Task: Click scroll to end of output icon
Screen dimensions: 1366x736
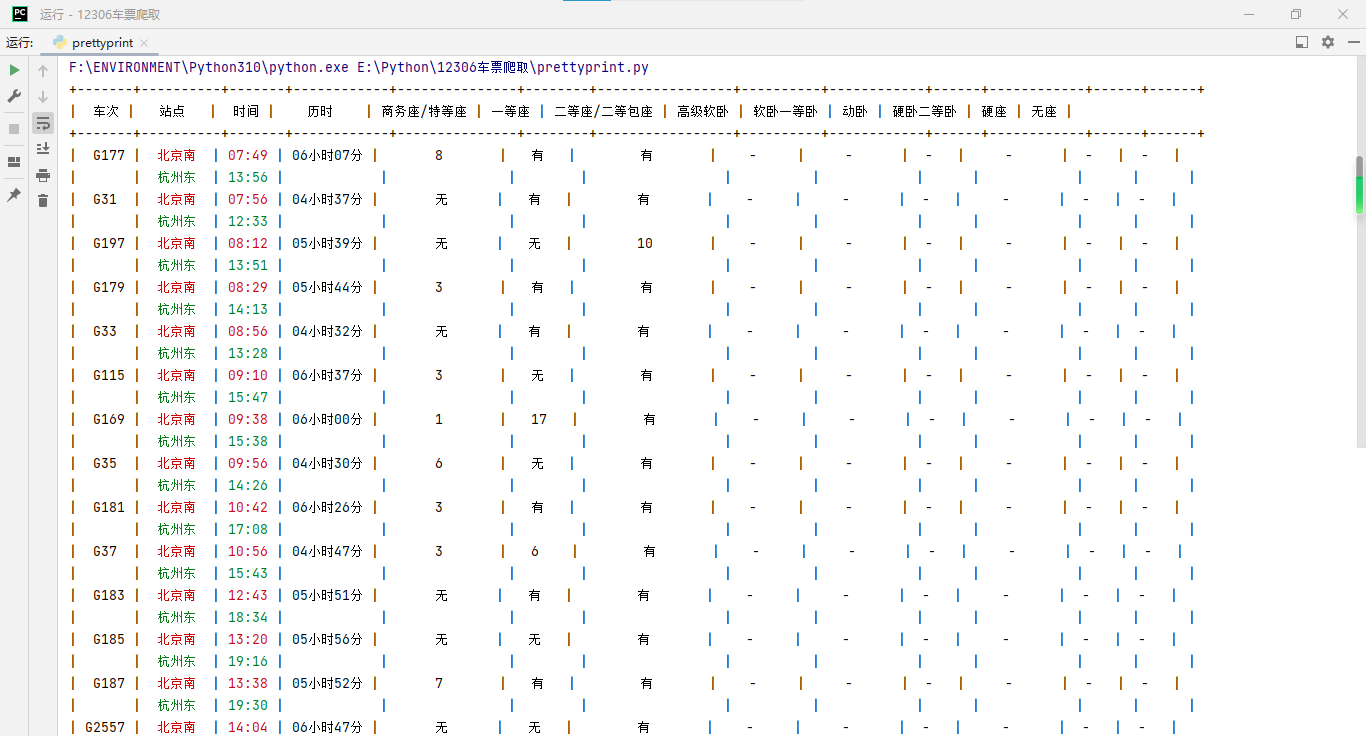Action: pos(43,148)
